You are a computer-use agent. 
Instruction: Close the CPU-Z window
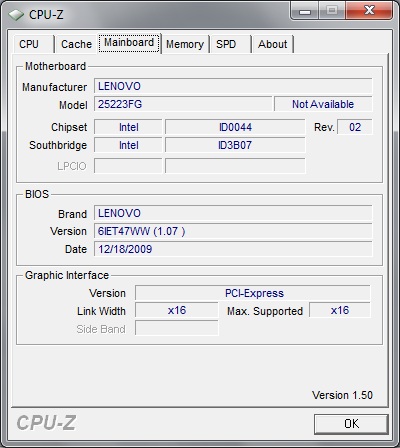369,11
